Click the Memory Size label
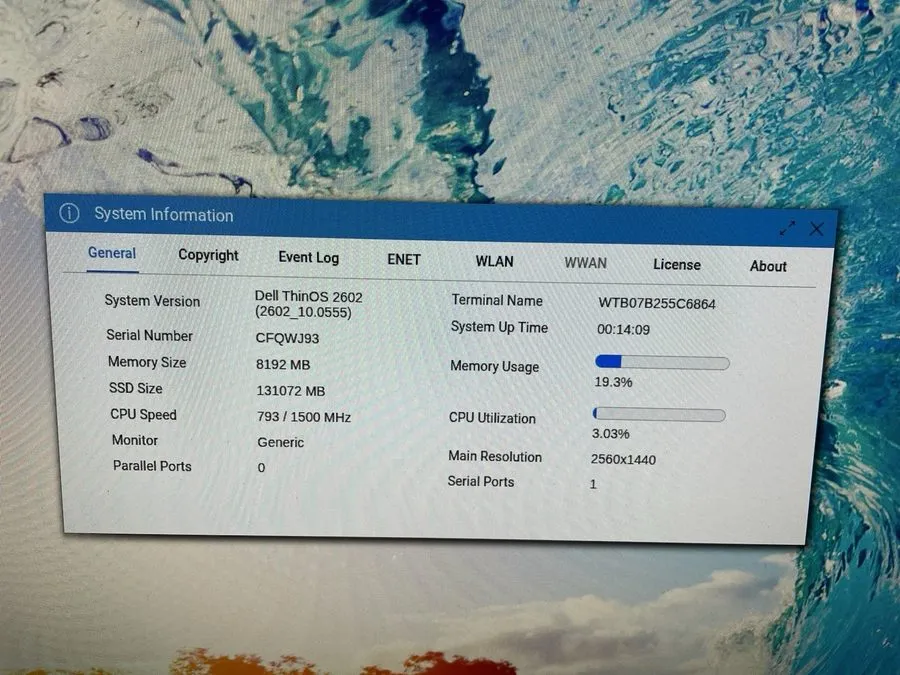This screenshot has height=675, width=900. [147, 362]
